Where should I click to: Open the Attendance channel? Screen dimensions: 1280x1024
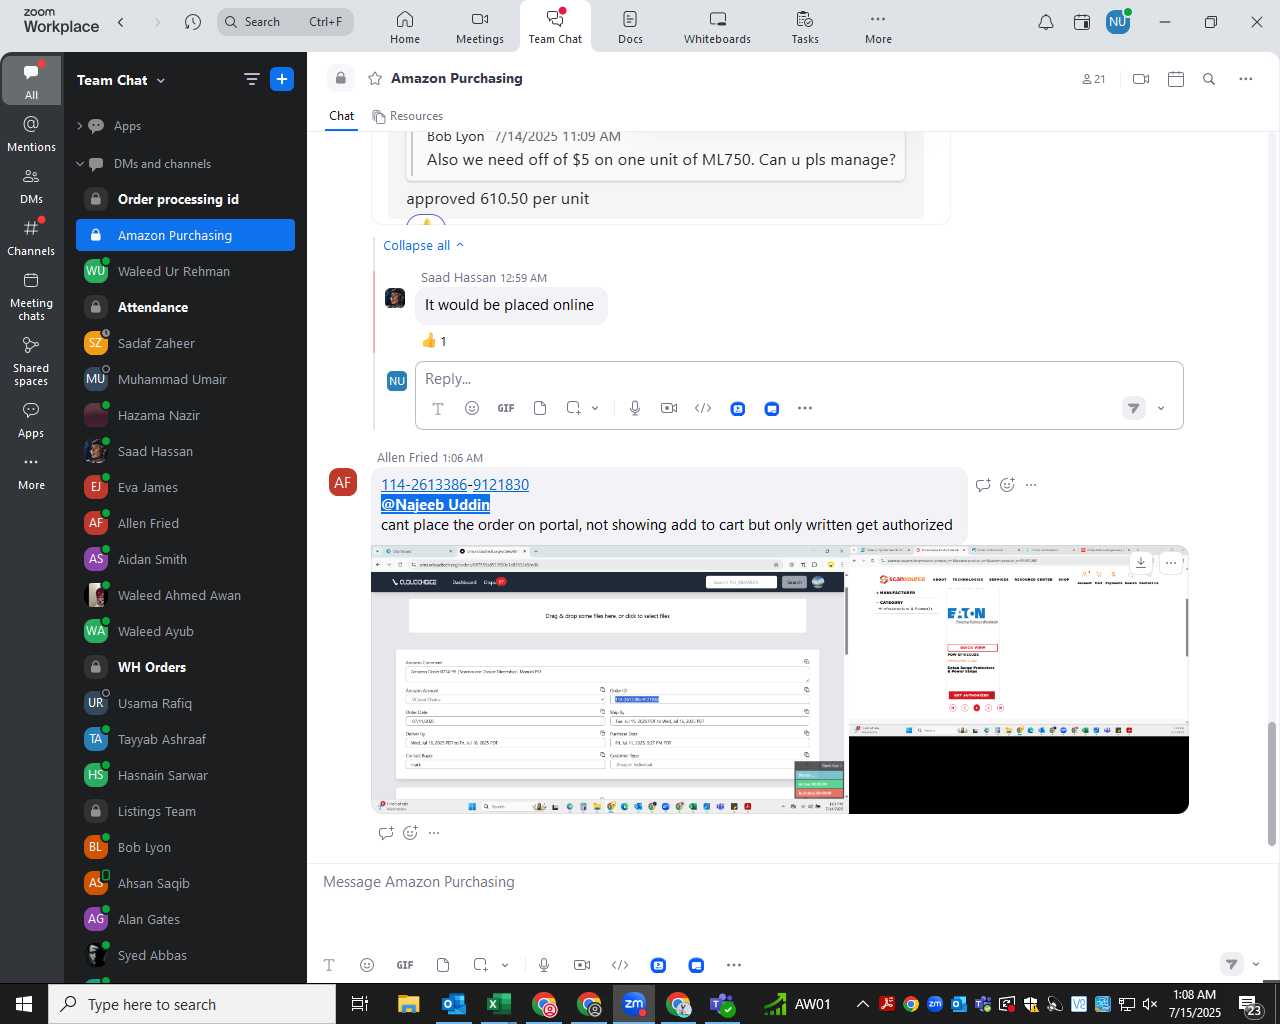pos(185,307)
